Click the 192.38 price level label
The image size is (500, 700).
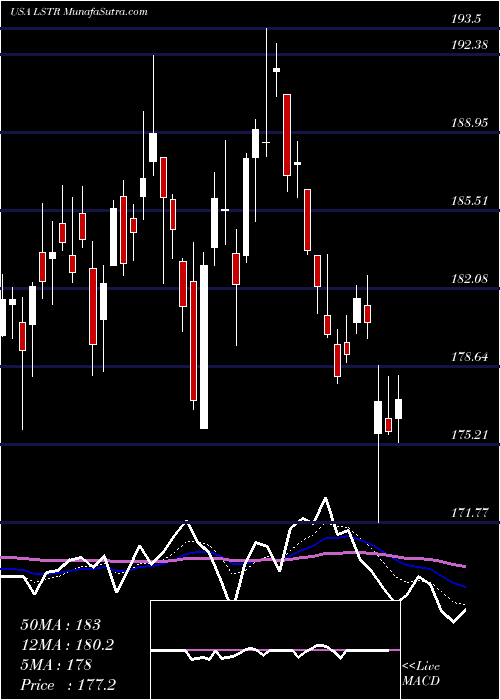coord(470,45)
